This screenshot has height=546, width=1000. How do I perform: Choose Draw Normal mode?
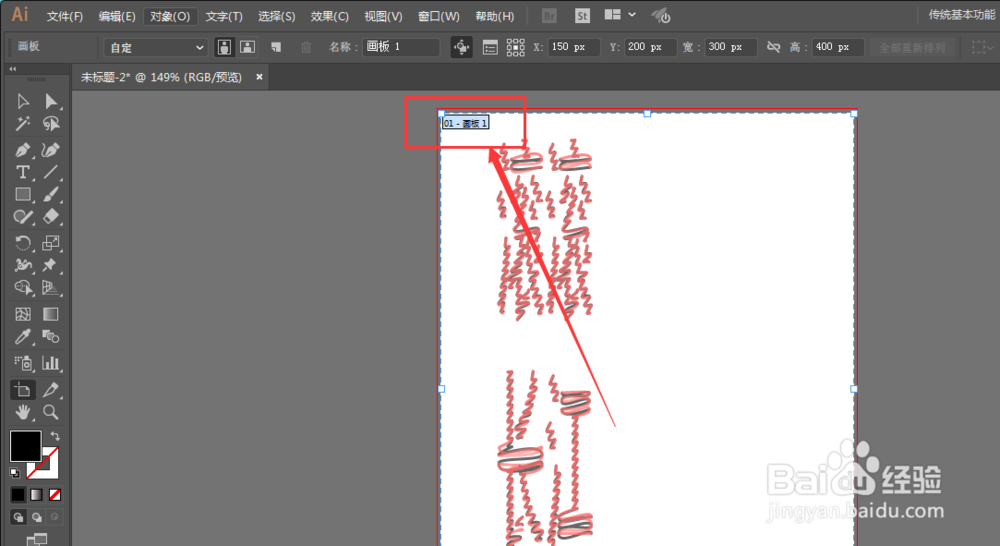[18, 517]
